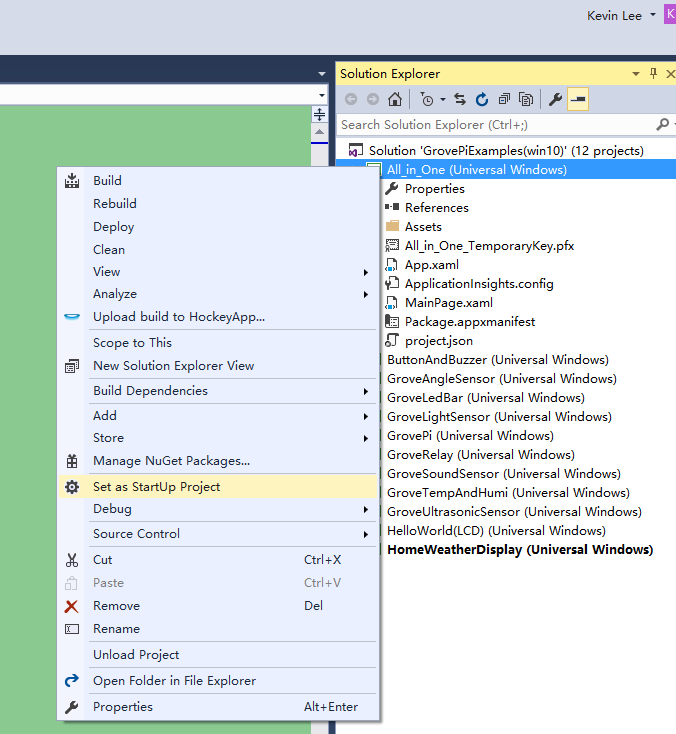Open Properties with the Alt+Enter shortcut label
Screen dimensions: 676x734
click(218, 707)
